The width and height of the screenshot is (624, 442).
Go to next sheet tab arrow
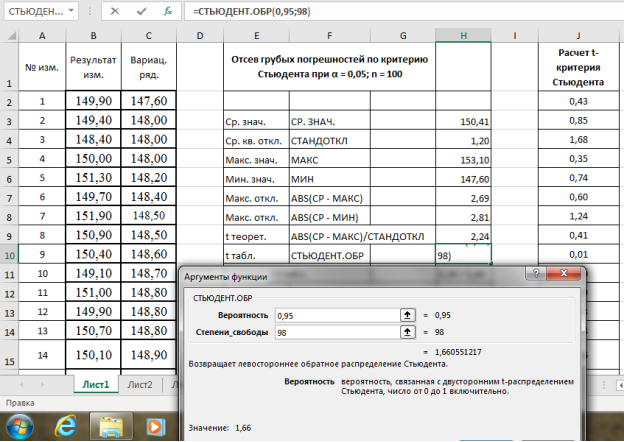click(x=42, y=385)
